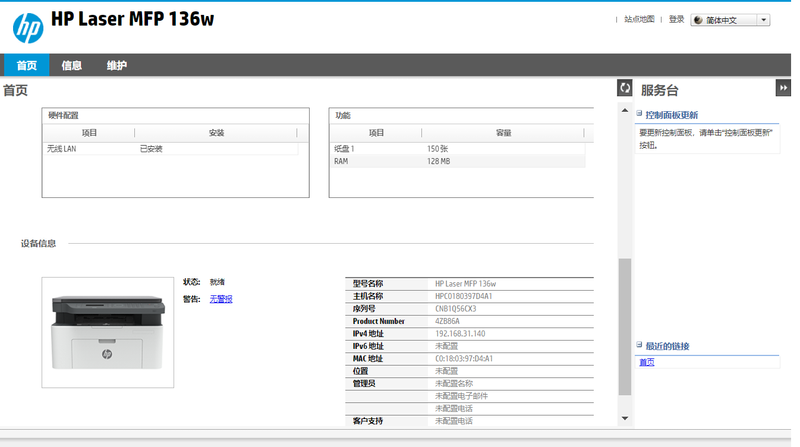Click the 客户支持 label
The image size is (800, 447).
pyautogui.click(x=368, y=421)
